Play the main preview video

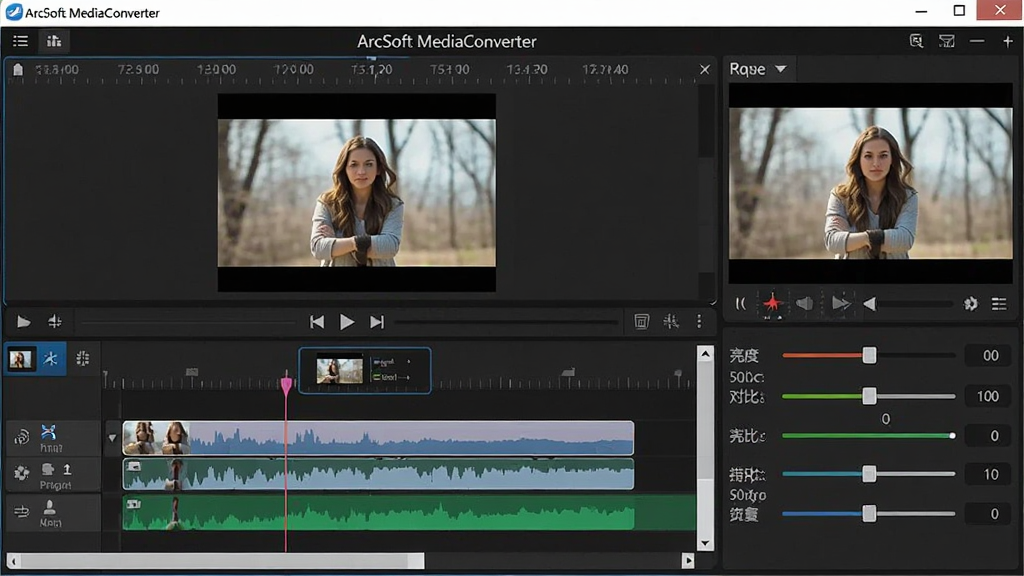pyautogui.click(x=347, y=322)
